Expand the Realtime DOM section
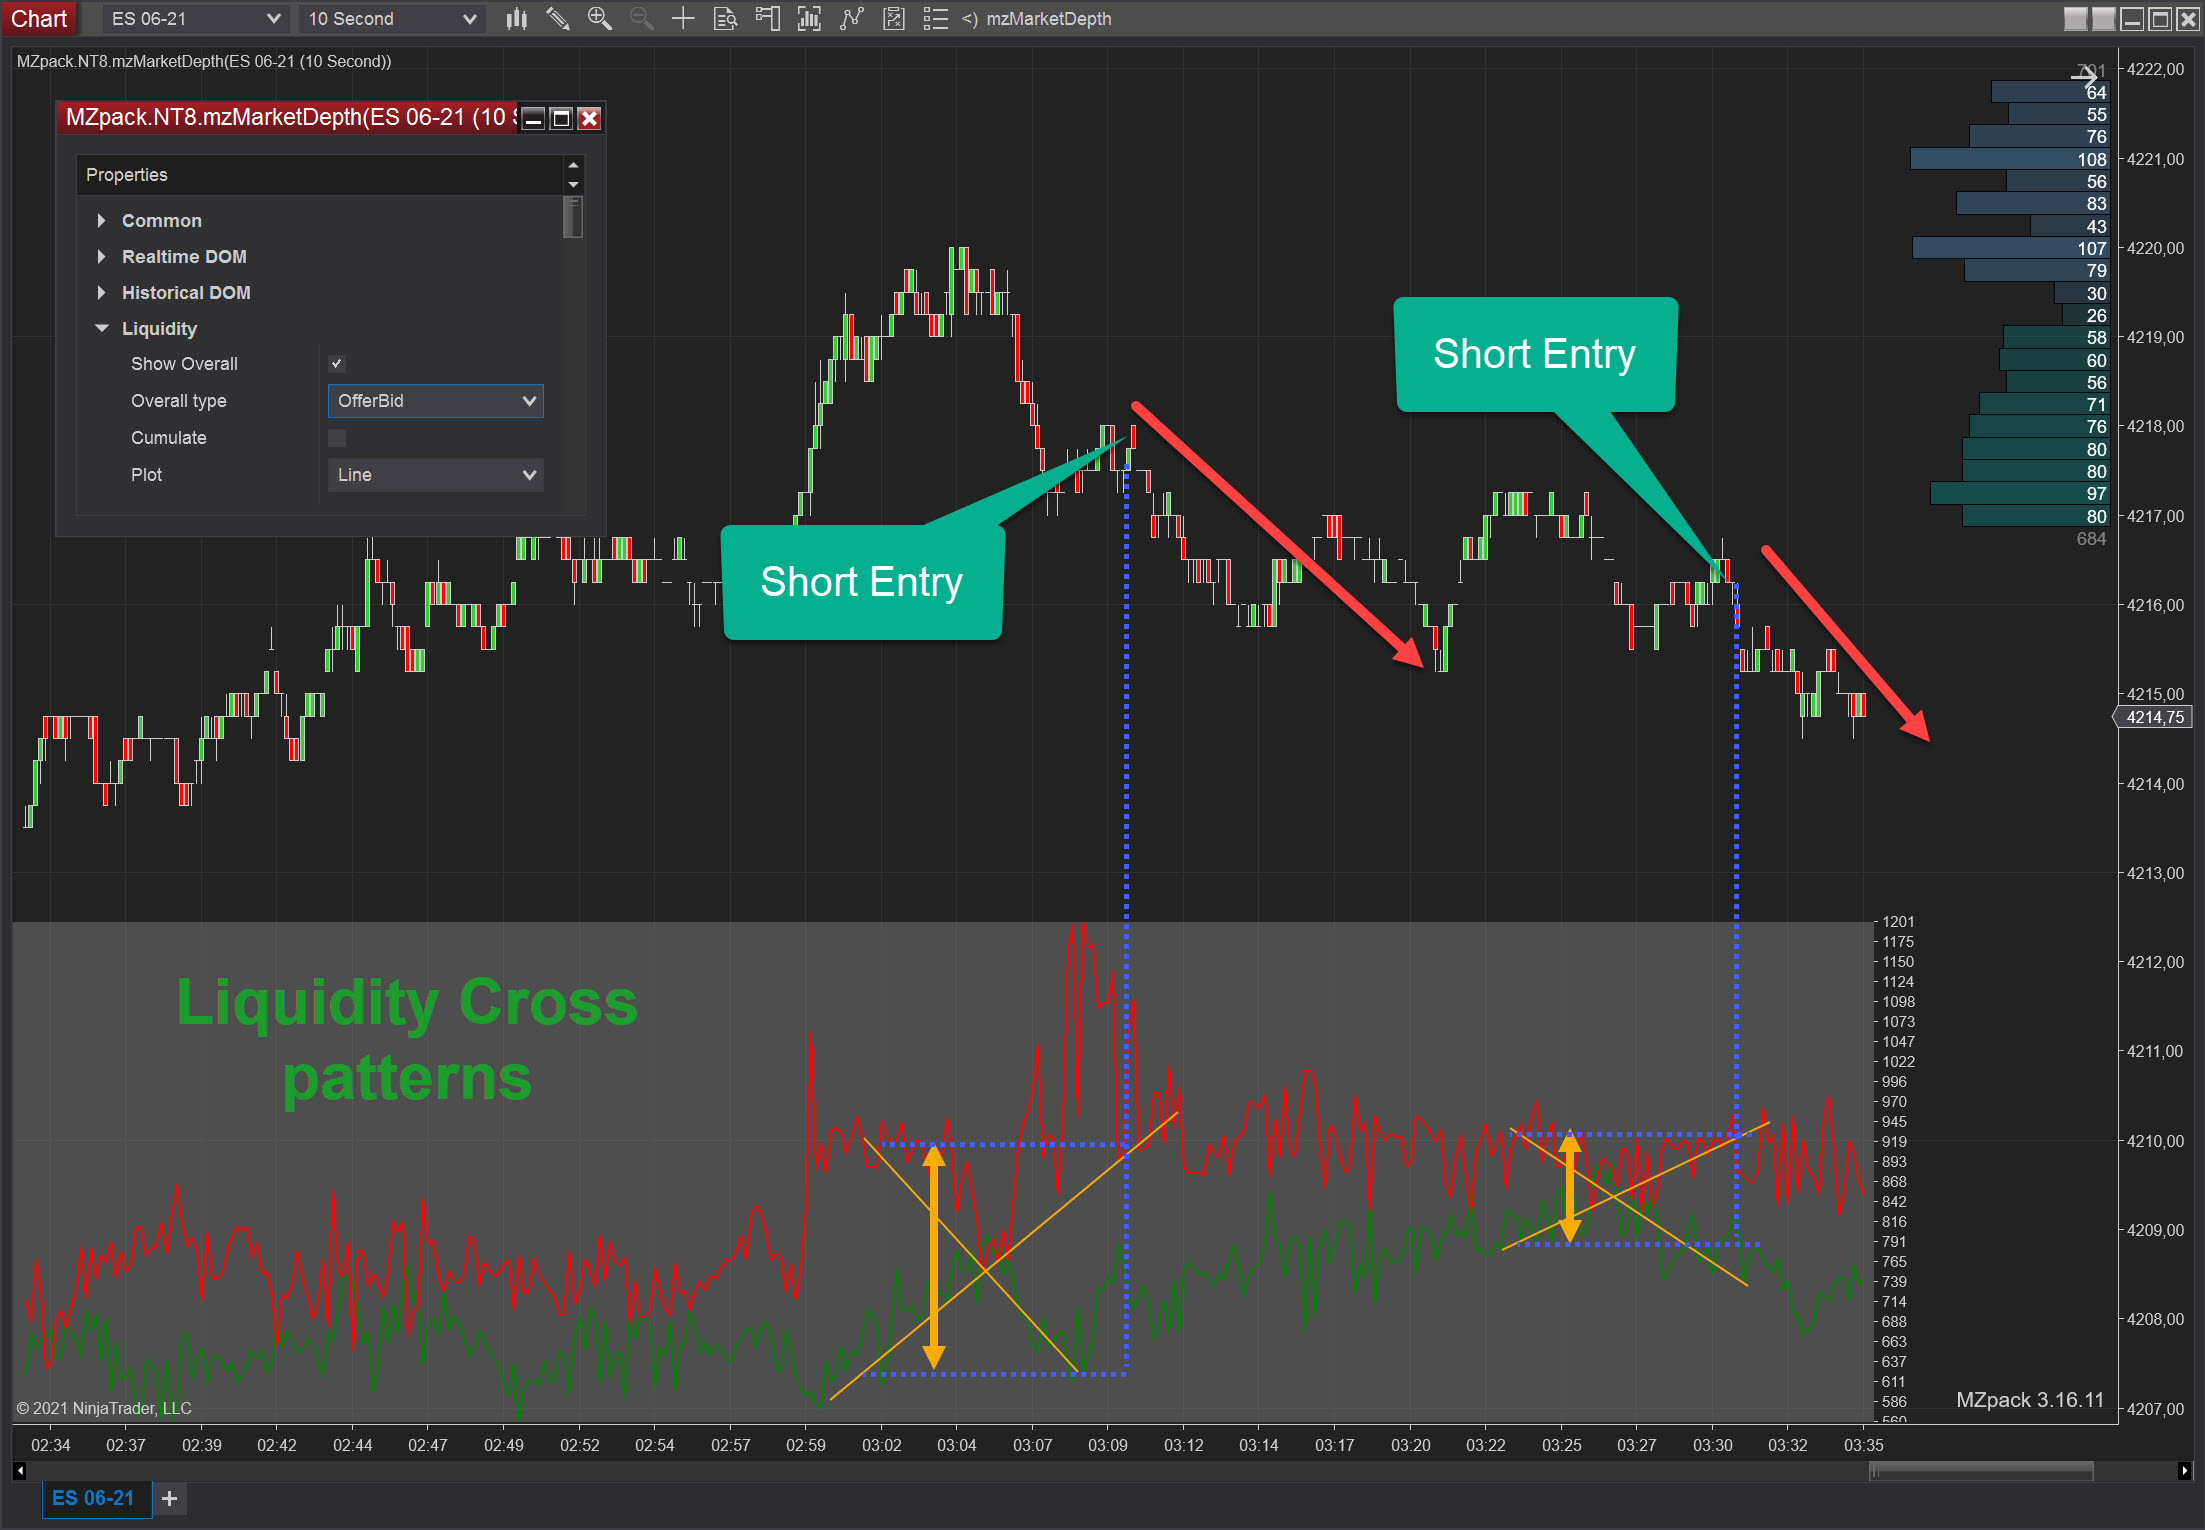 pos(101,257)
